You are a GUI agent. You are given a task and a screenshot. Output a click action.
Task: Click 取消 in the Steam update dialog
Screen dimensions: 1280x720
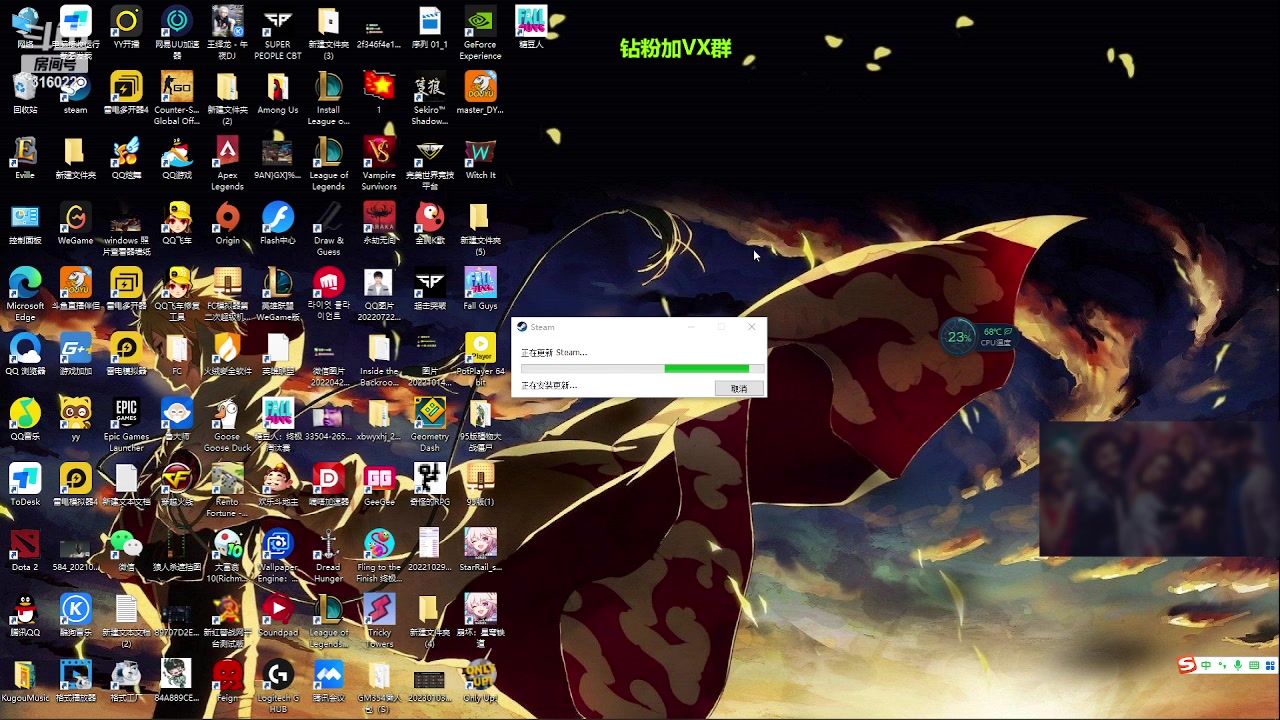(739, 388)
